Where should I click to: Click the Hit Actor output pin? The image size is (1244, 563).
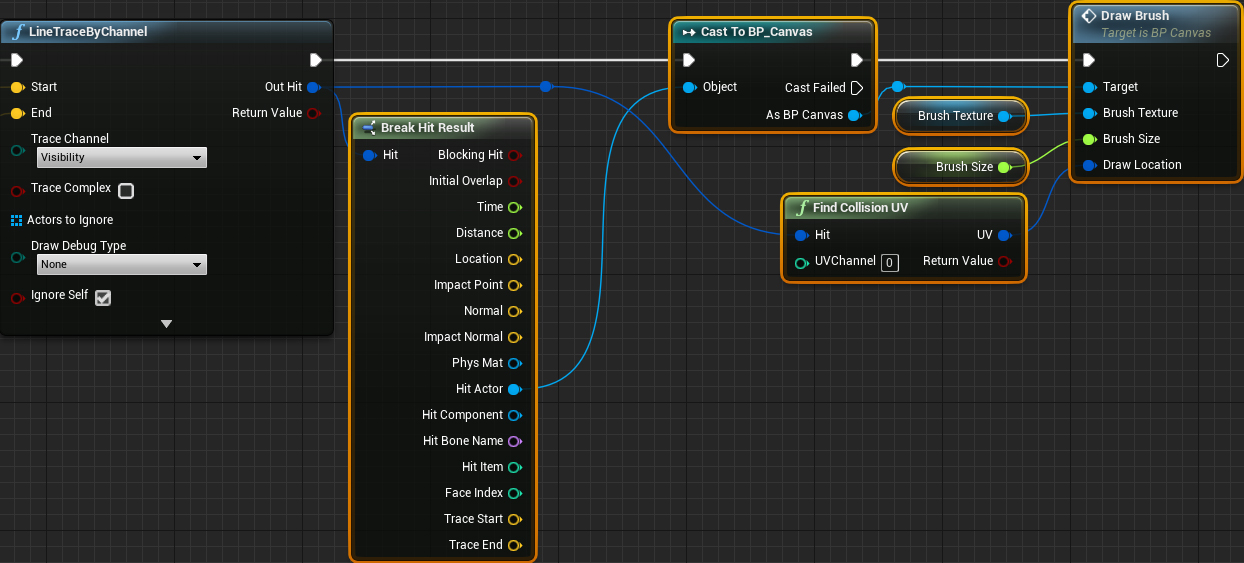pos(514,389)
